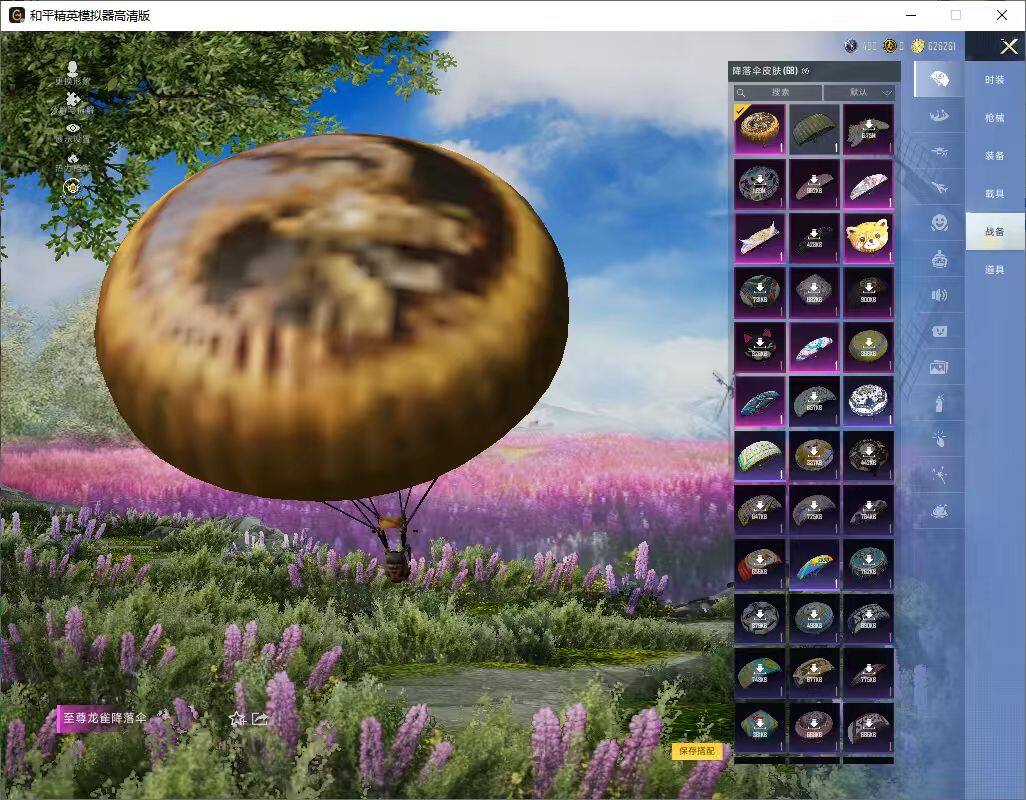The width and height of the screenshot is (1026, 800).
Task: Favorite the parachute with the star icon
Action: (x=237, y=719)
